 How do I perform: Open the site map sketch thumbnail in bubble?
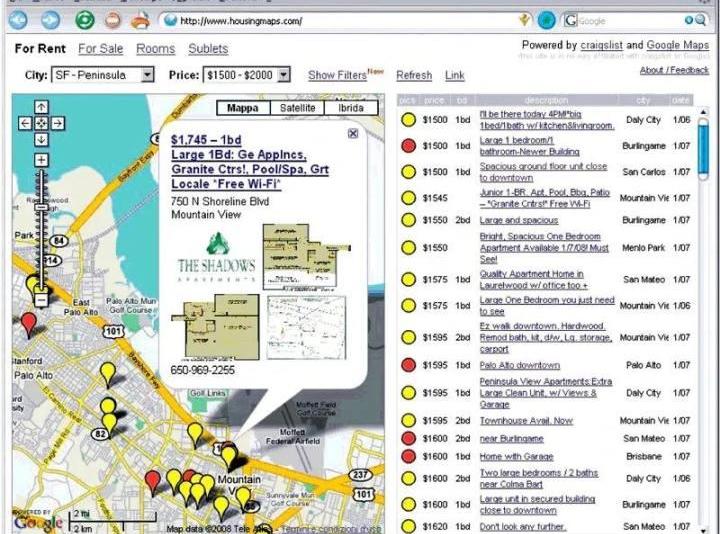(306, 327)
